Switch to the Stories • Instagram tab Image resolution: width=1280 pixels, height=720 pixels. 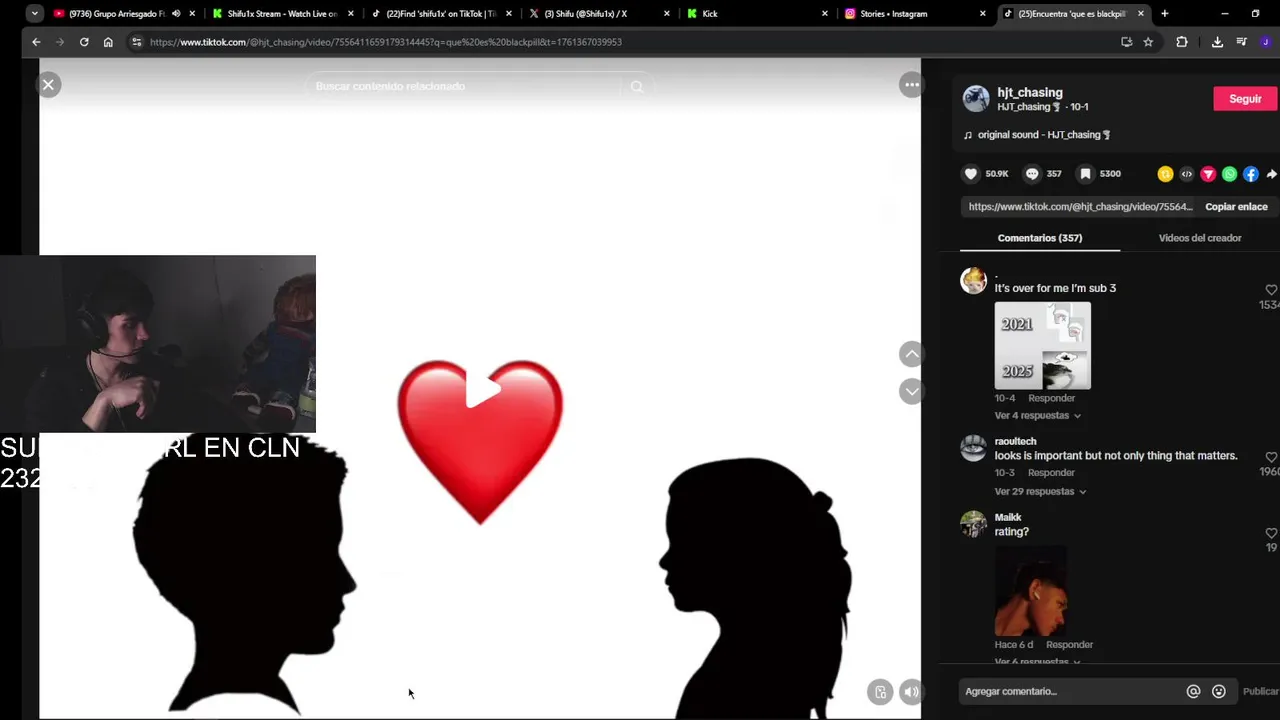point(912,14)
